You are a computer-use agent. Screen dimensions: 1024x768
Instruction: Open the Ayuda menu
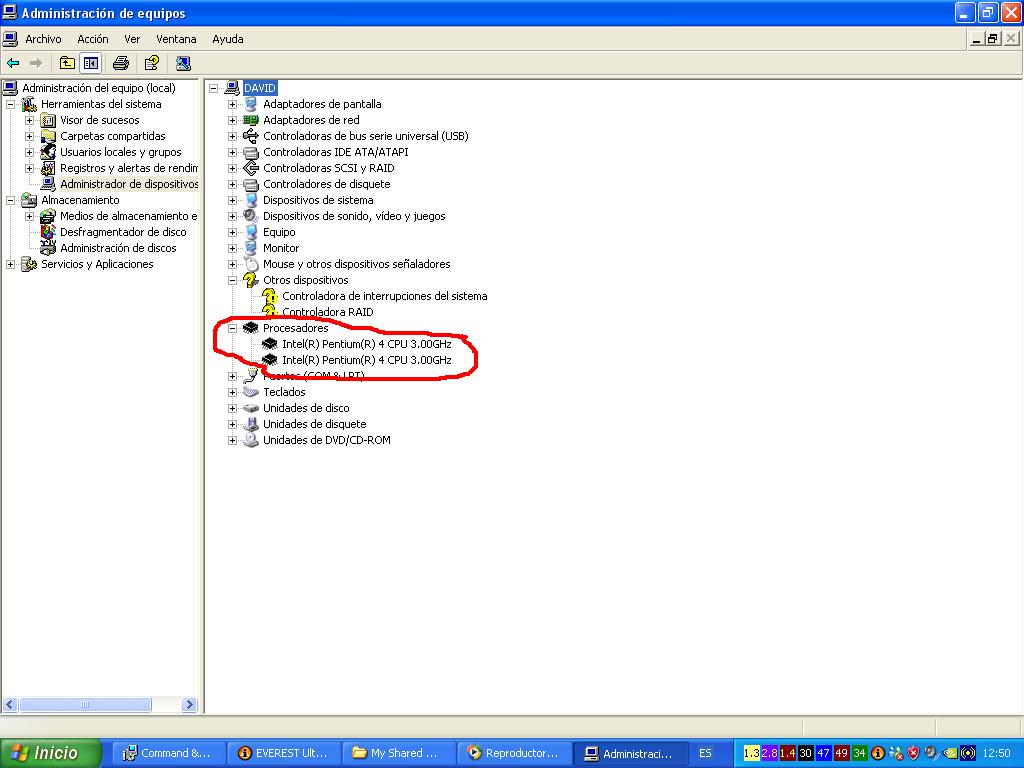pyautogui.click(x=228, y=39)
